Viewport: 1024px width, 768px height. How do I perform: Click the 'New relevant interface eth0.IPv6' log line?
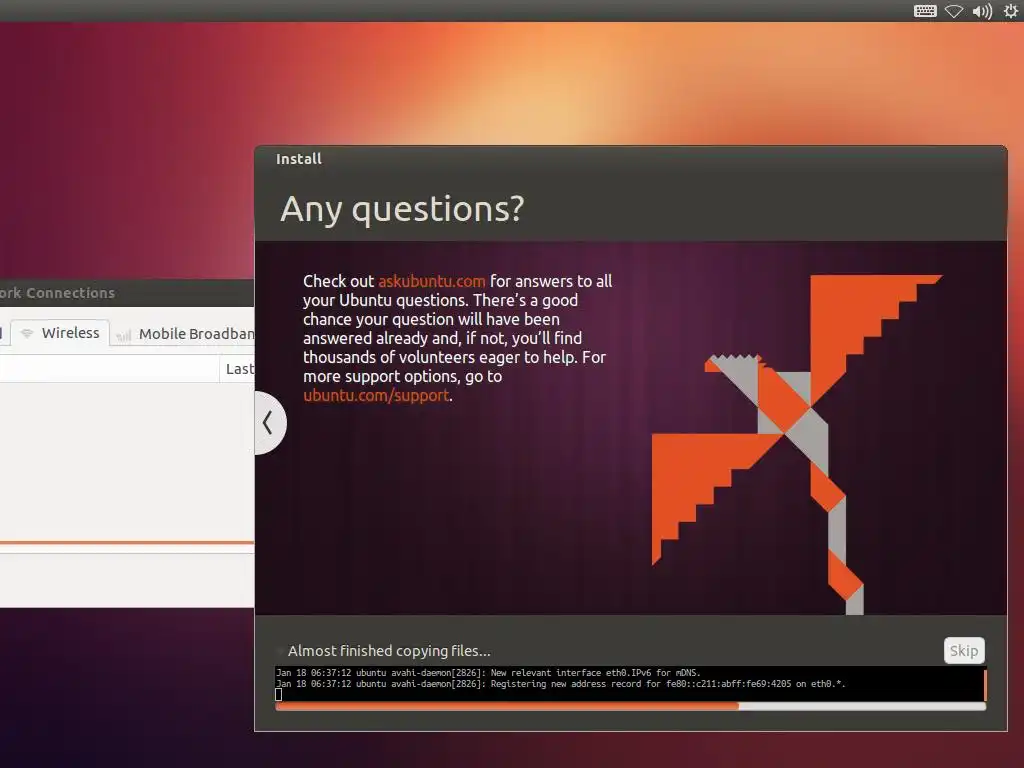point(488,673)
